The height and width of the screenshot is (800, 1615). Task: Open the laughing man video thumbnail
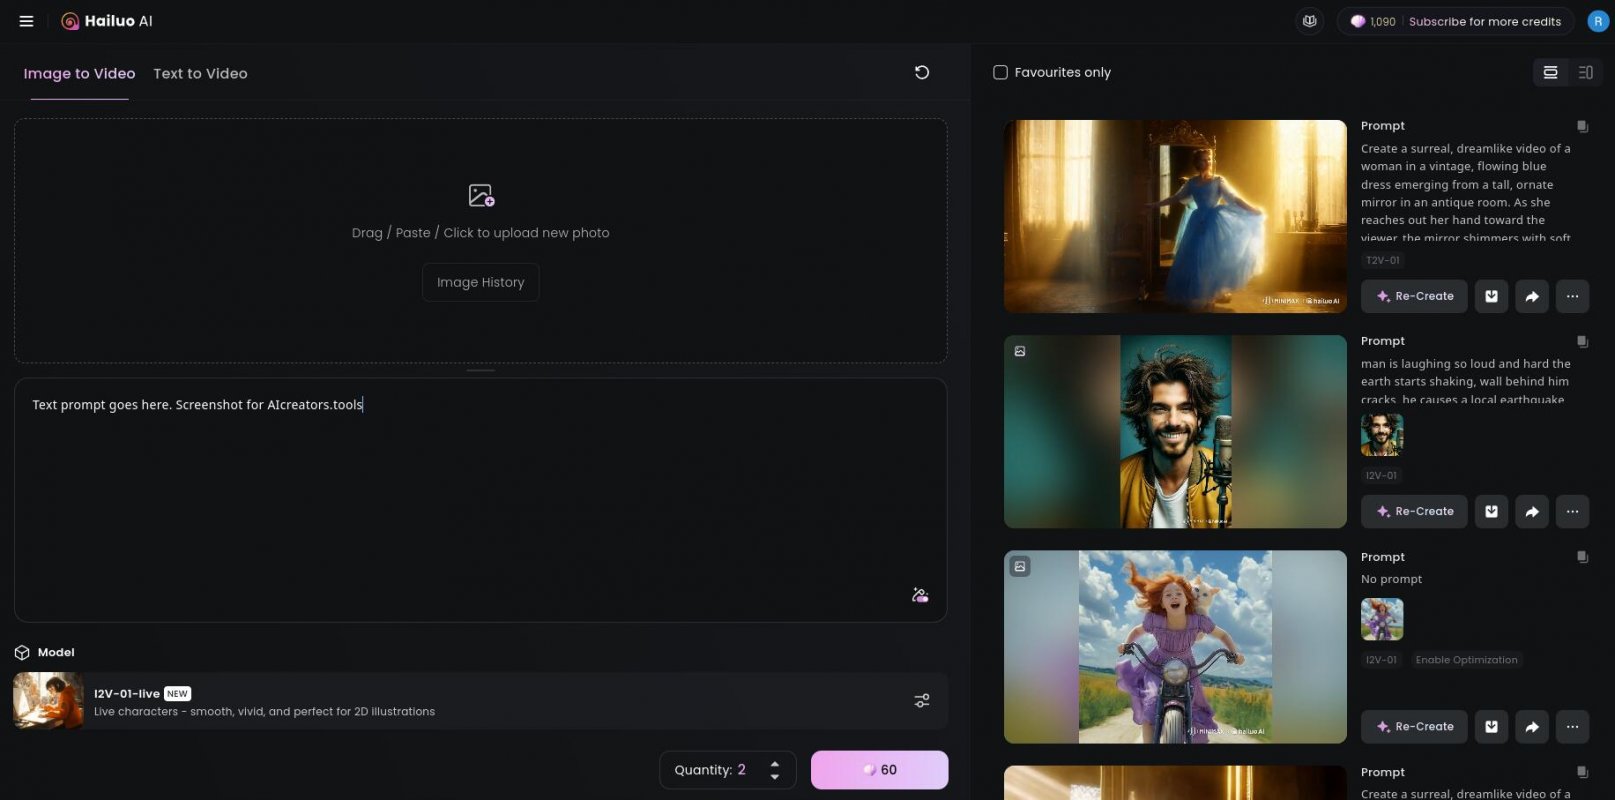pos(1175,431)
